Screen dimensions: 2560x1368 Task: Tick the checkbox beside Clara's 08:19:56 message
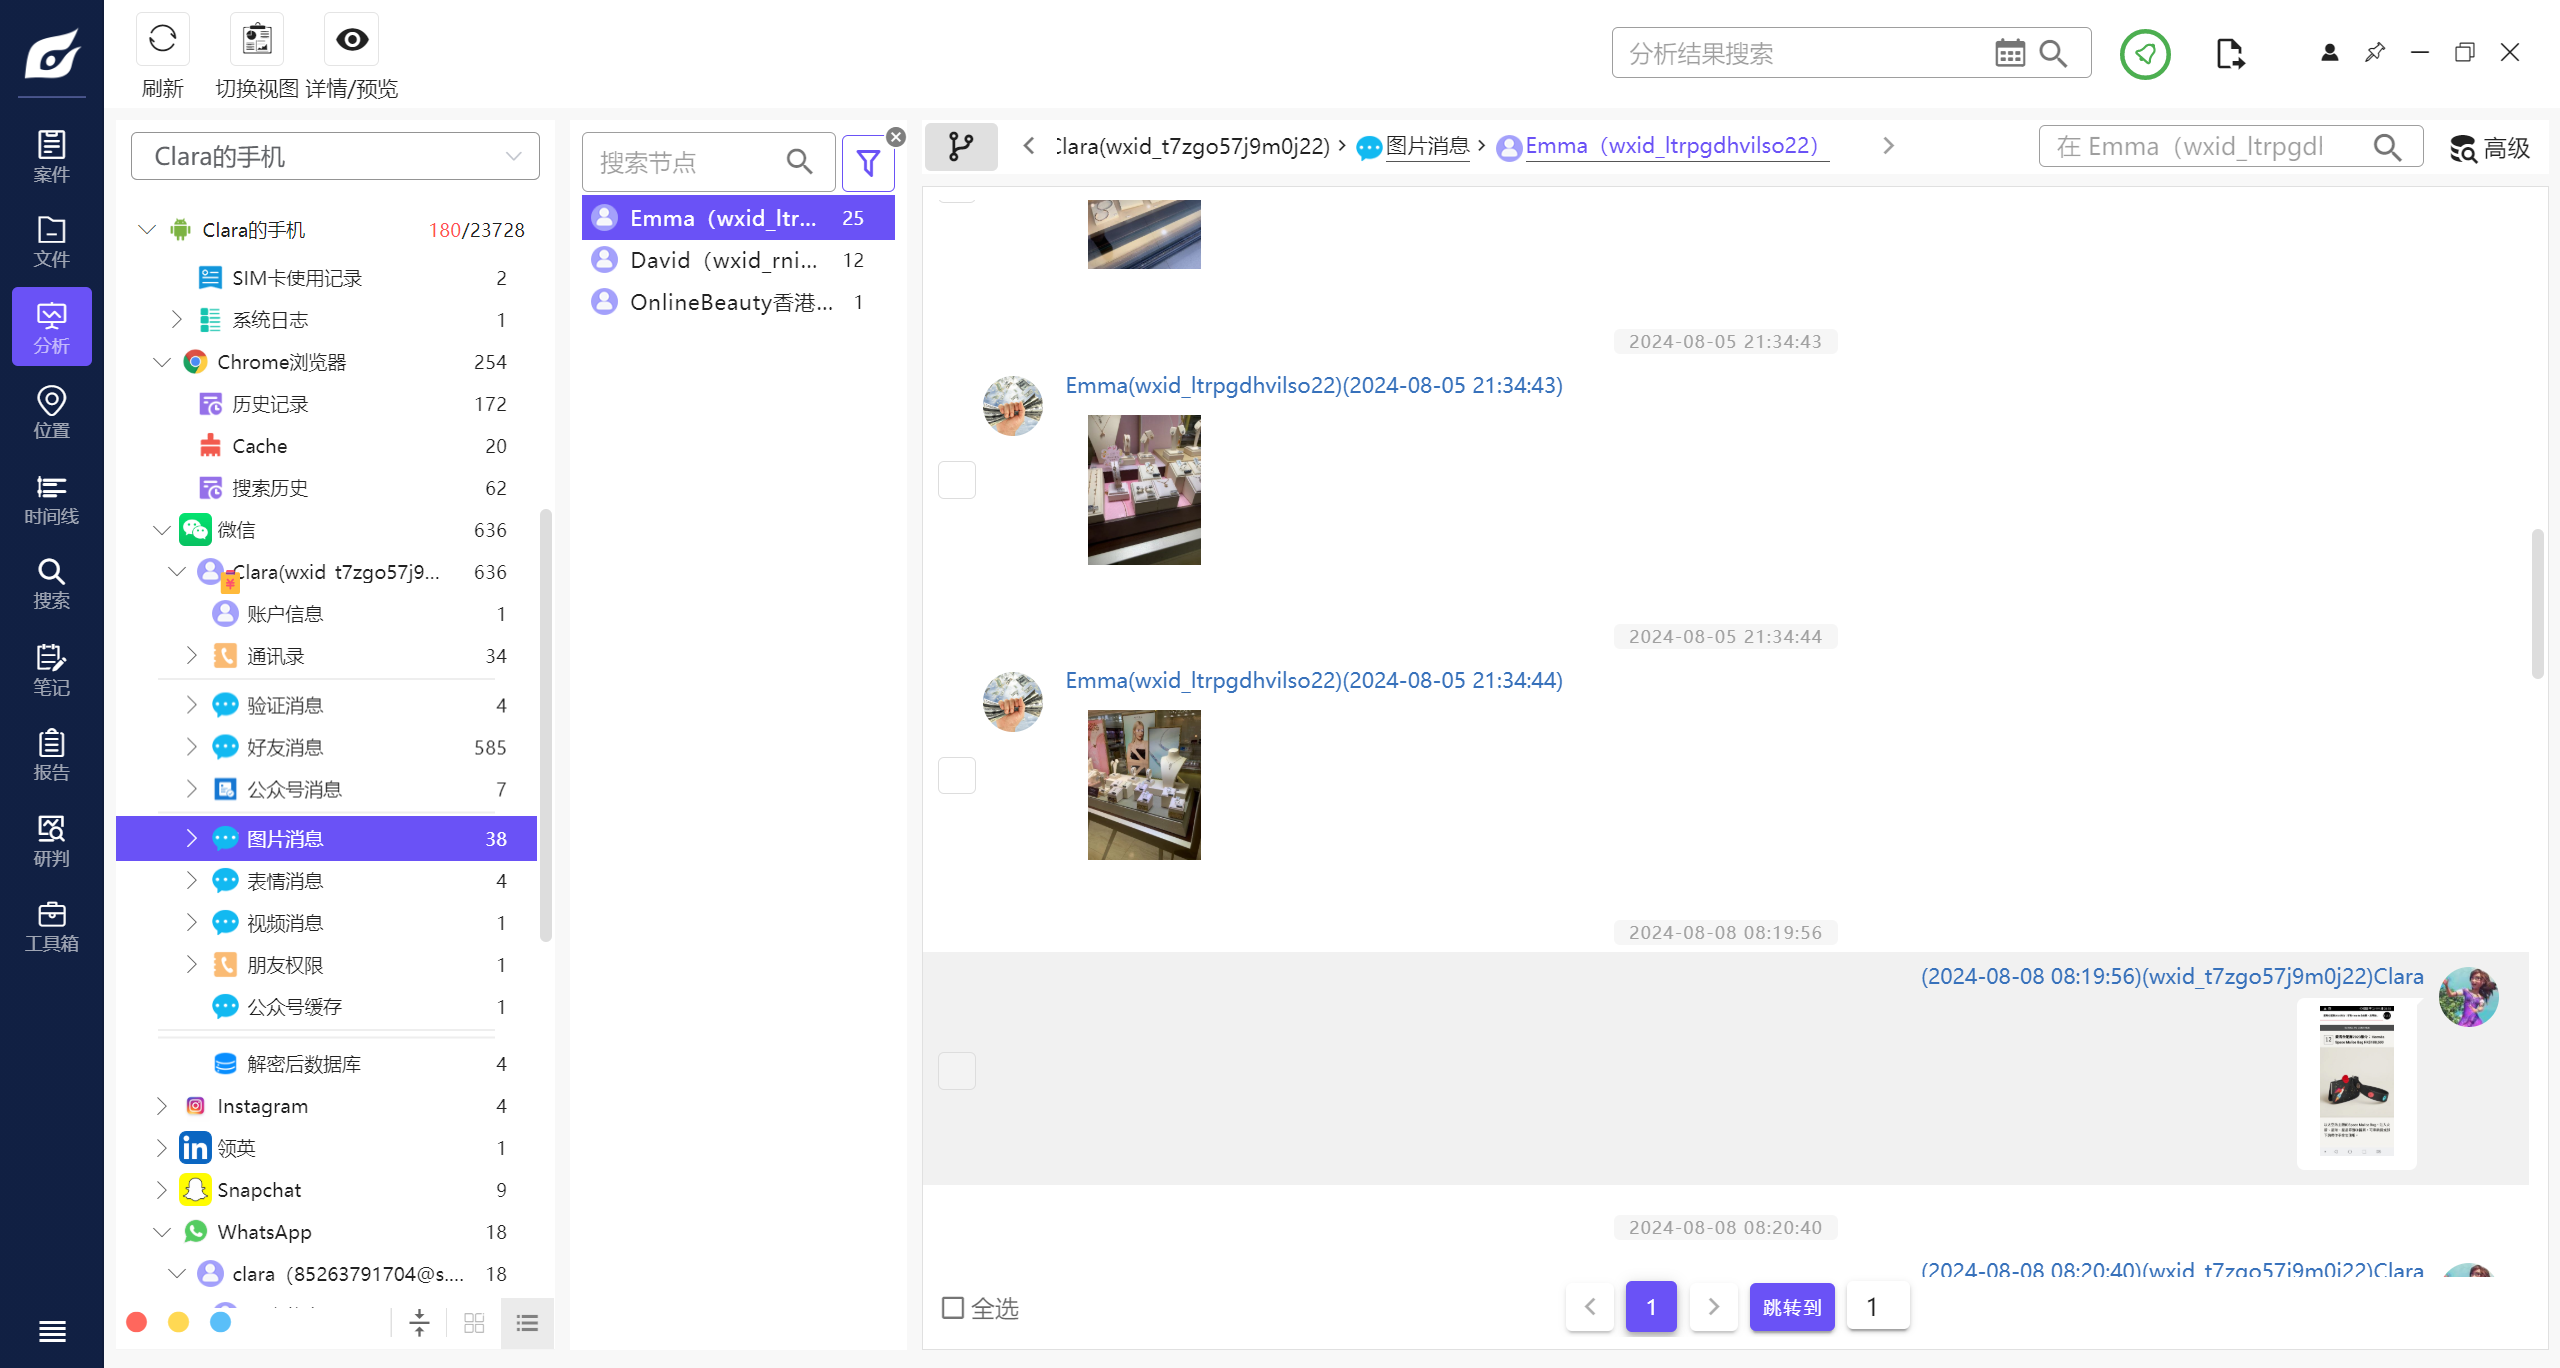[x=957, y=1071]
